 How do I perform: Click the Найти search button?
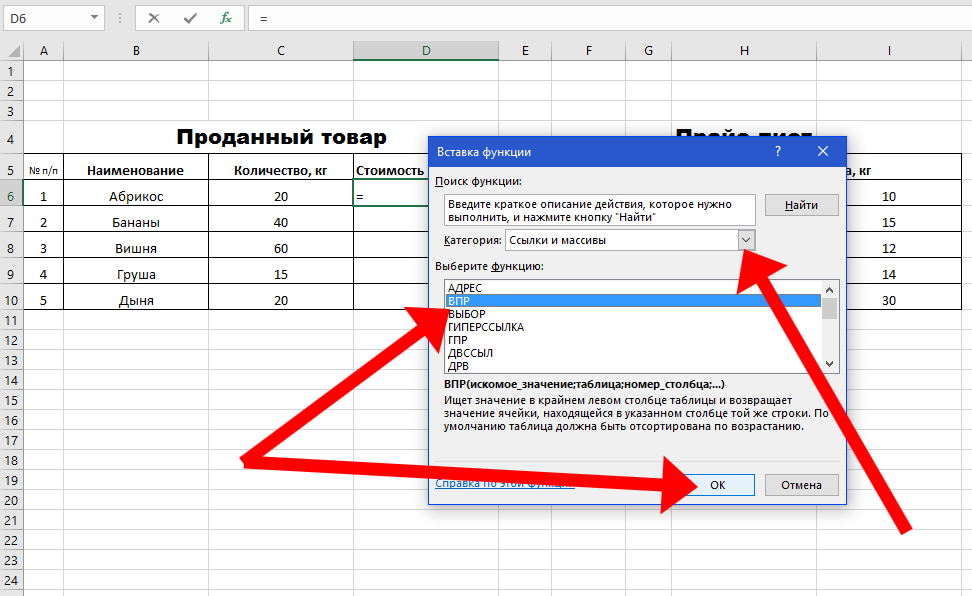click(801, 205)
